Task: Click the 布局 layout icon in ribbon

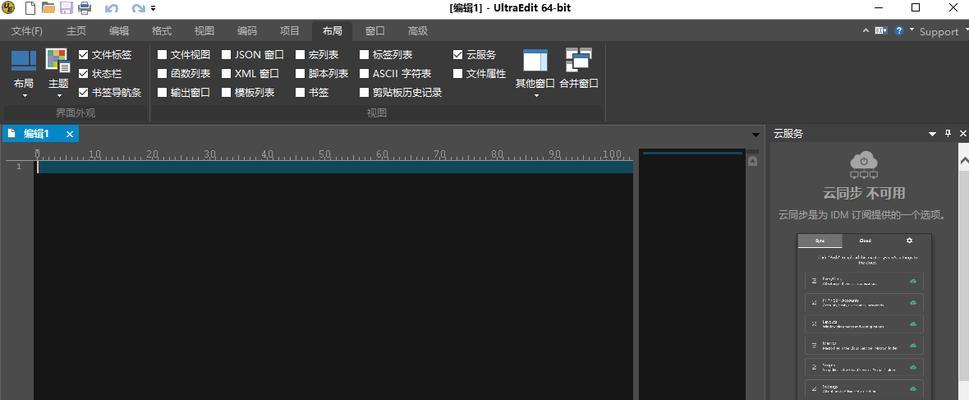Action: 23,61
